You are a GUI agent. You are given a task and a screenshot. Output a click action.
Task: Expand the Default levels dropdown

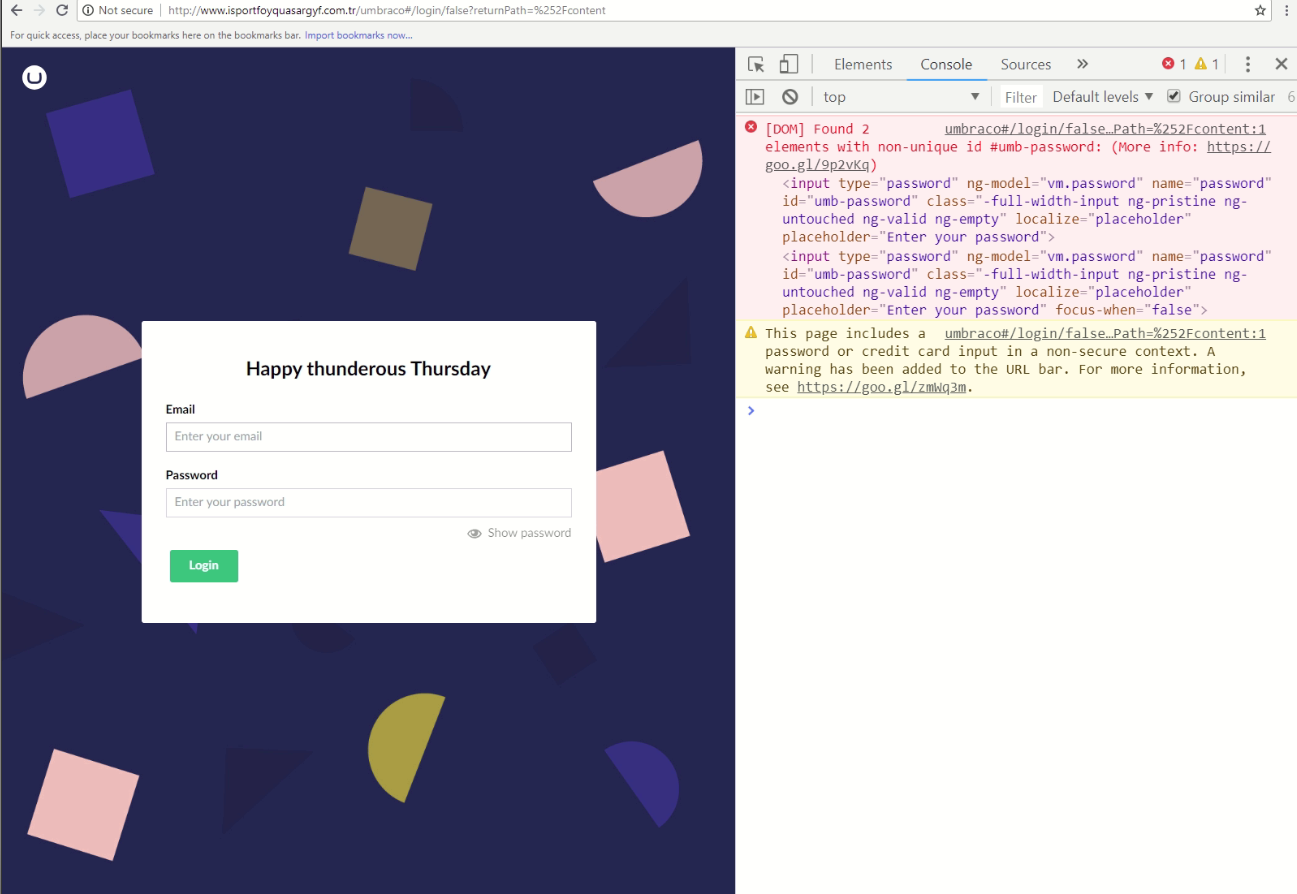[1102, 97]
